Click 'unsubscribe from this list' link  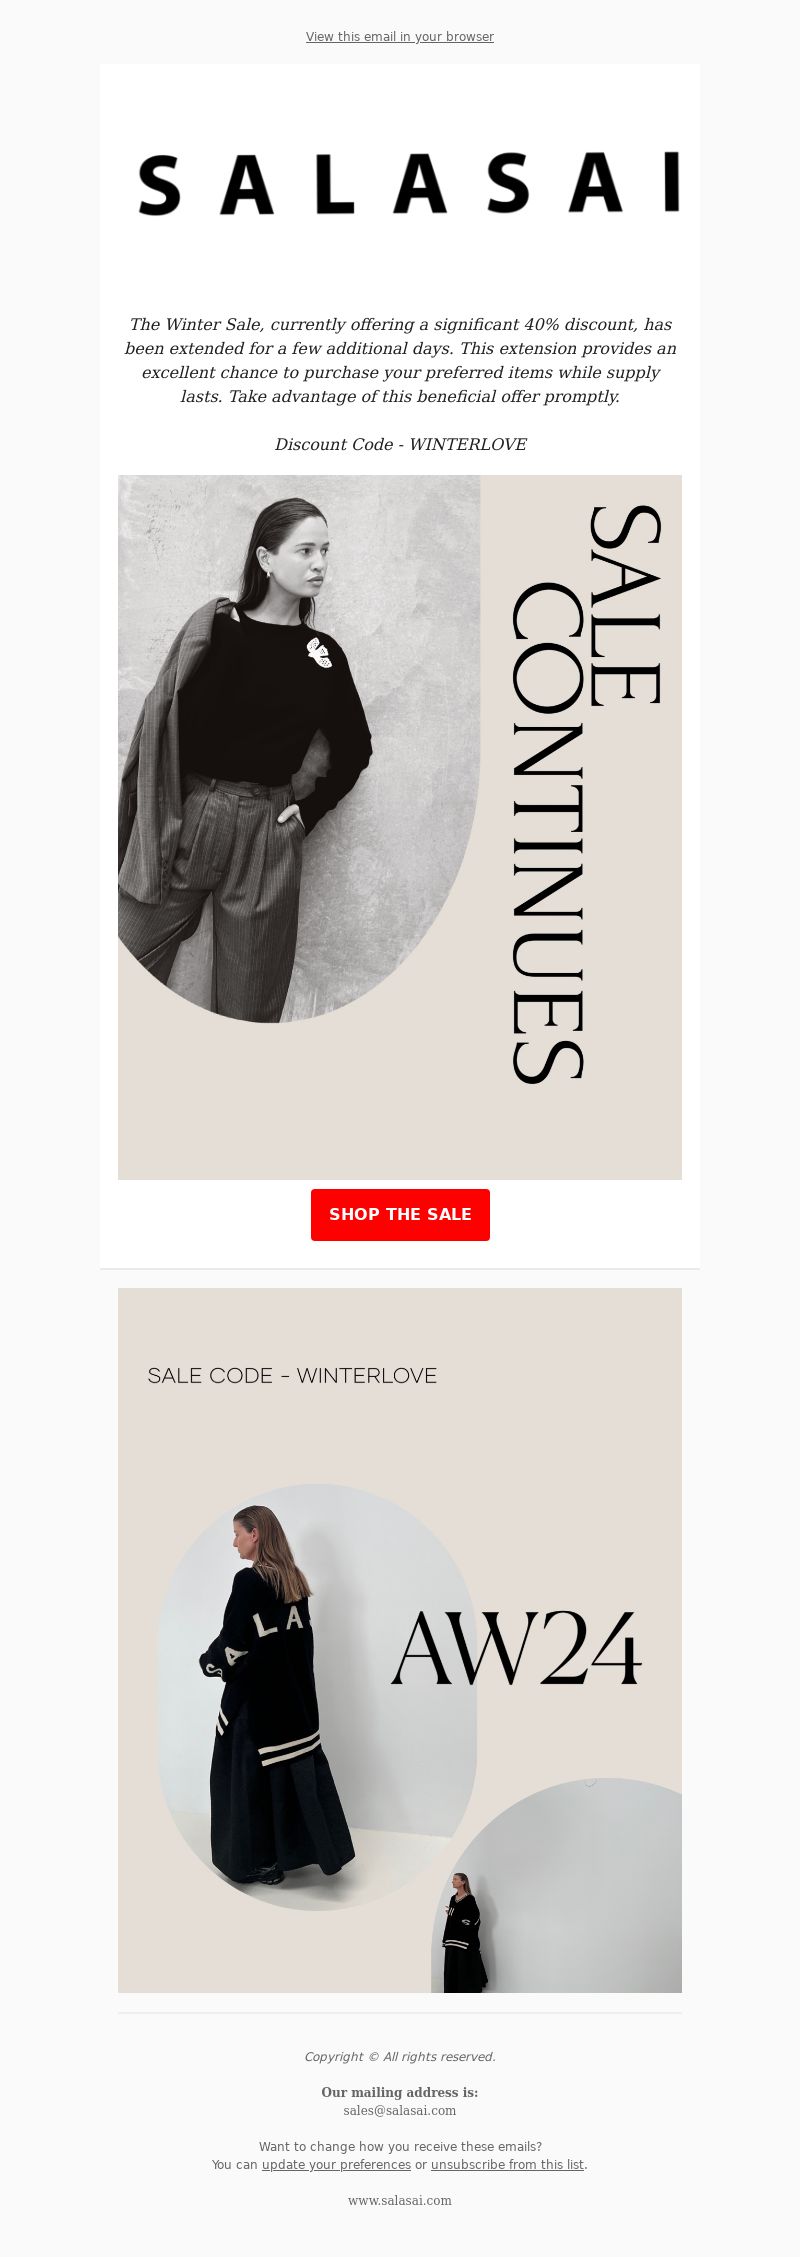click(507, 2165)
